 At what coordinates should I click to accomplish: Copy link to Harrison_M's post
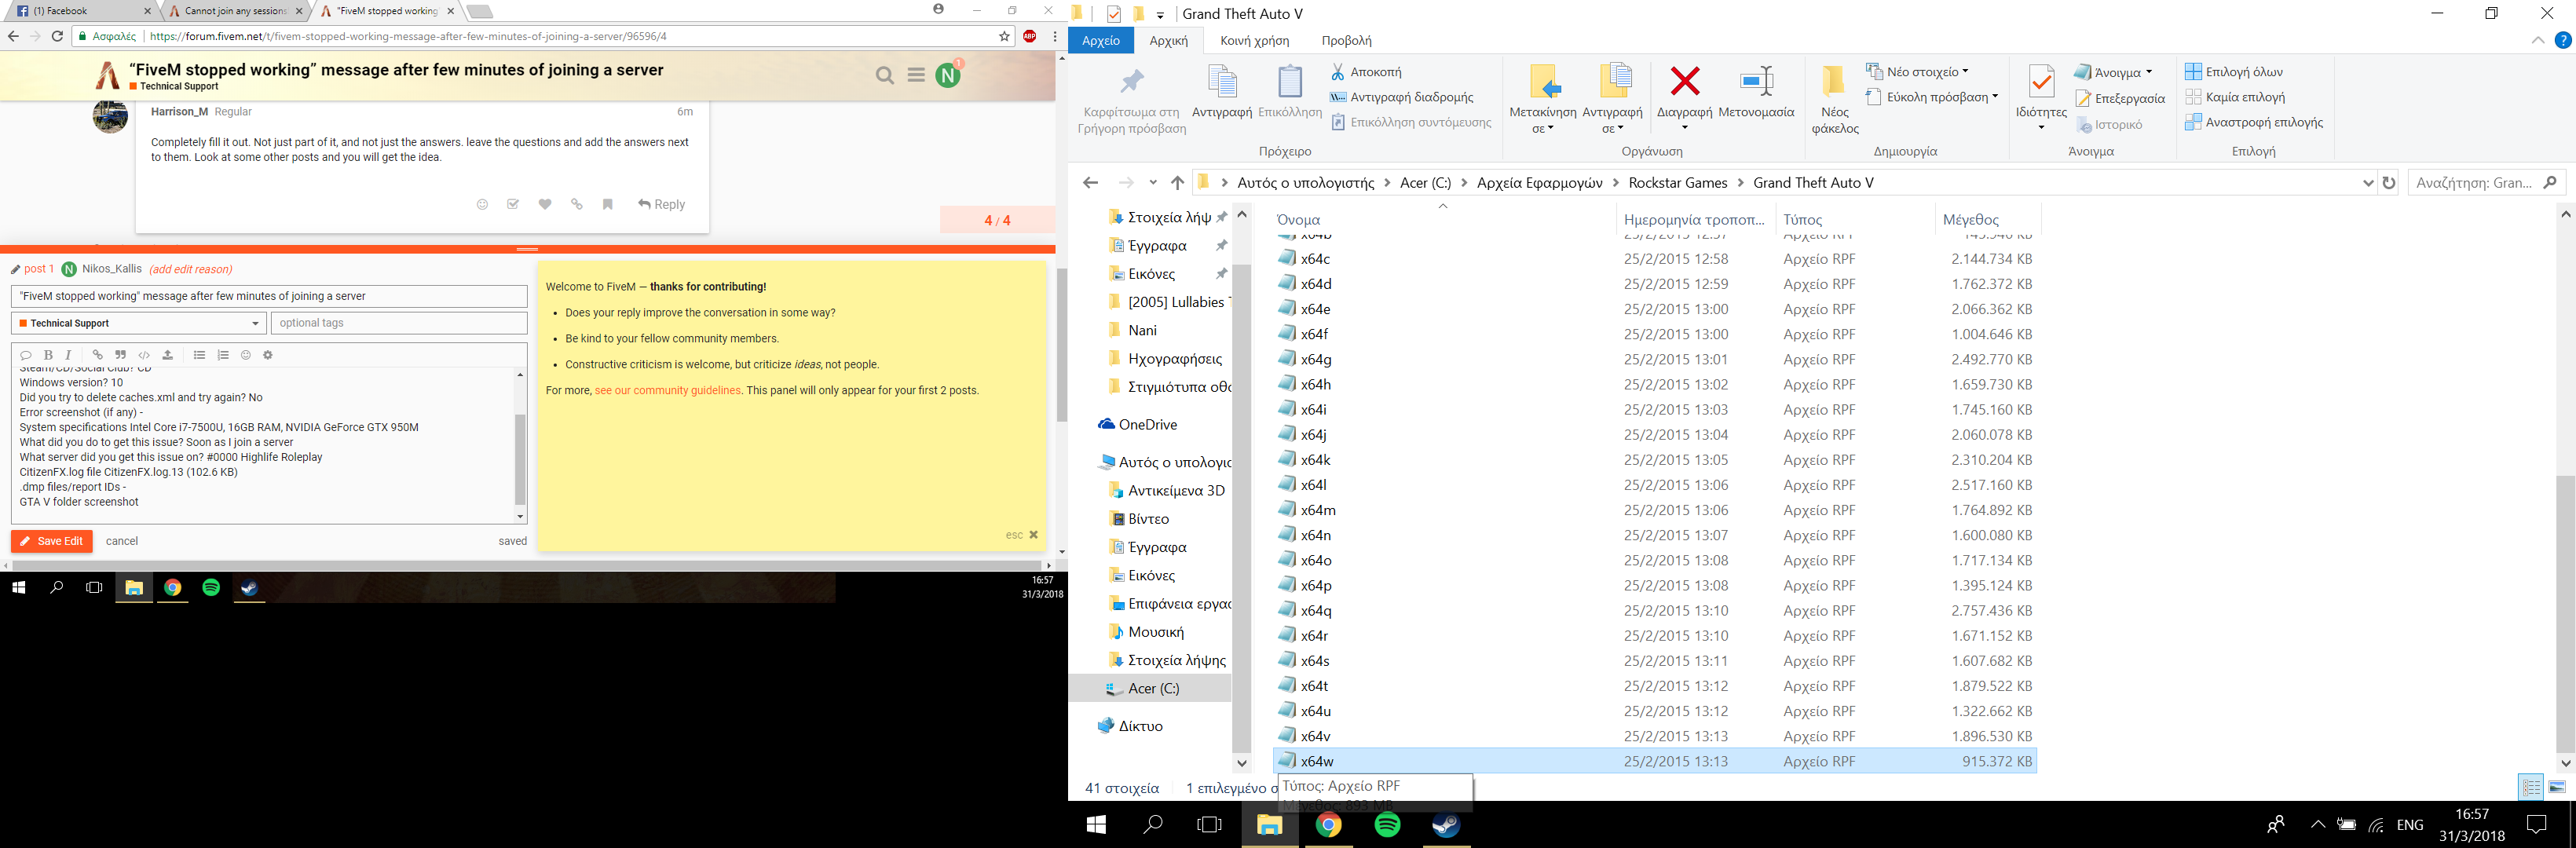click(576, 204)
